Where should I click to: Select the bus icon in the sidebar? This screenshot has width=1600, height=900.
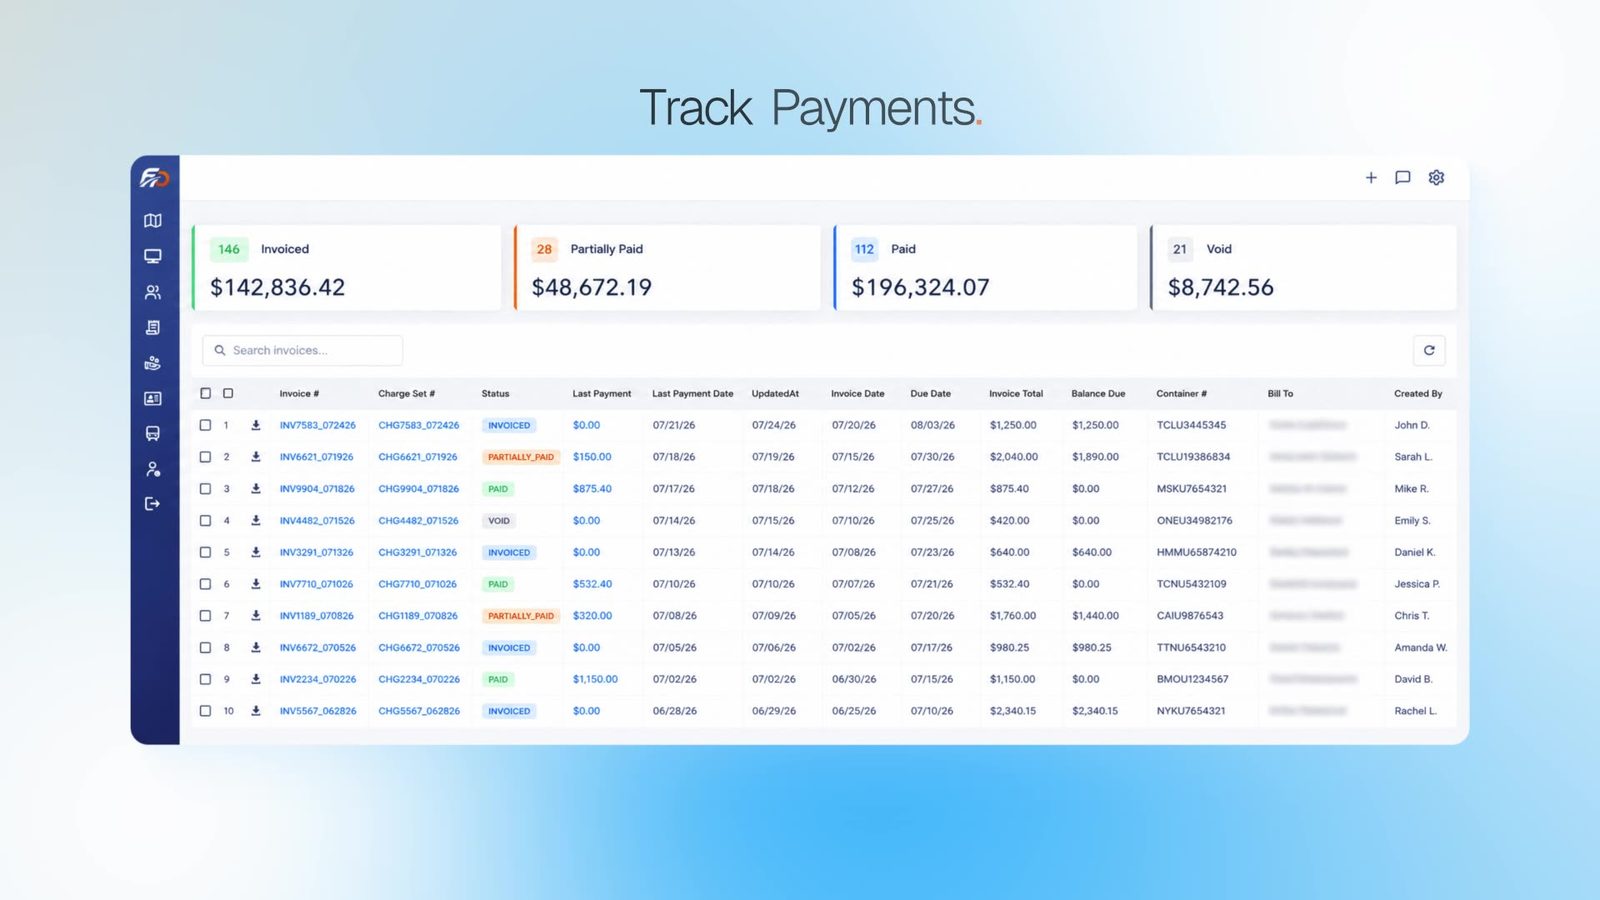(x=153, y=434)
